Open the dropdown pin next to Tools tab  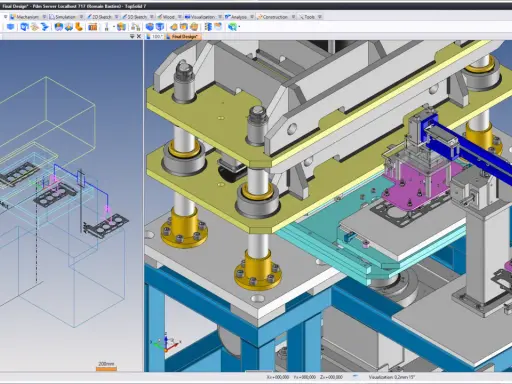click(319, 17)
